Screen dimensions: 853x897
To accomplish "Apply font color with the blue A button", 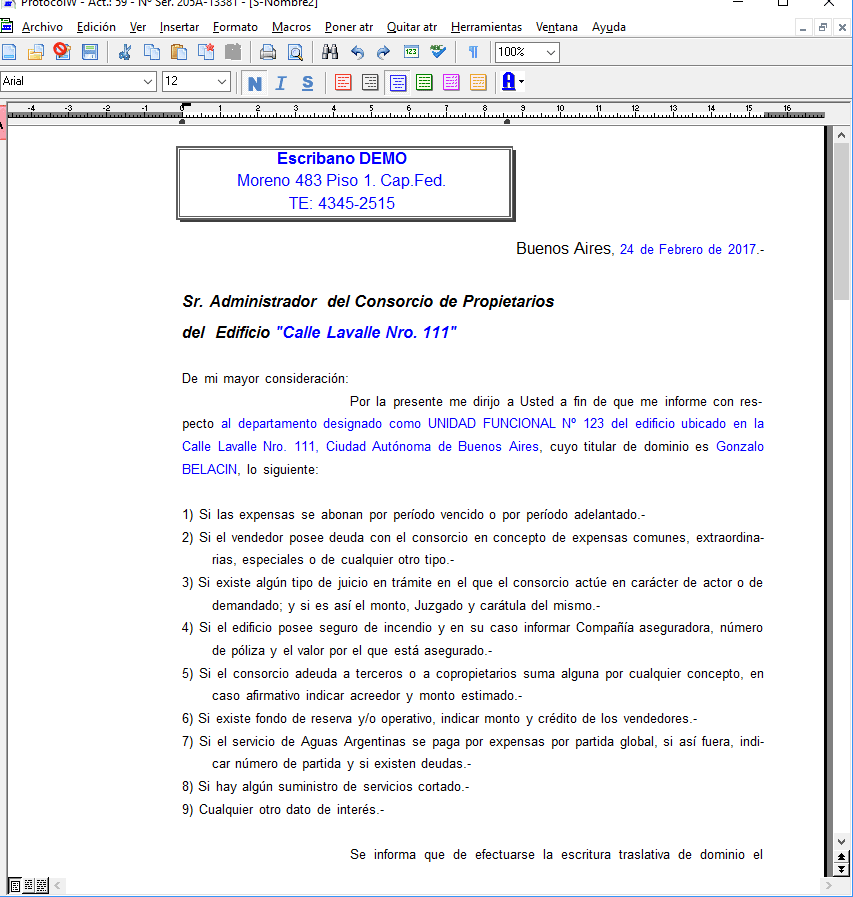I will pyautogui.click(x=509, y=82).
